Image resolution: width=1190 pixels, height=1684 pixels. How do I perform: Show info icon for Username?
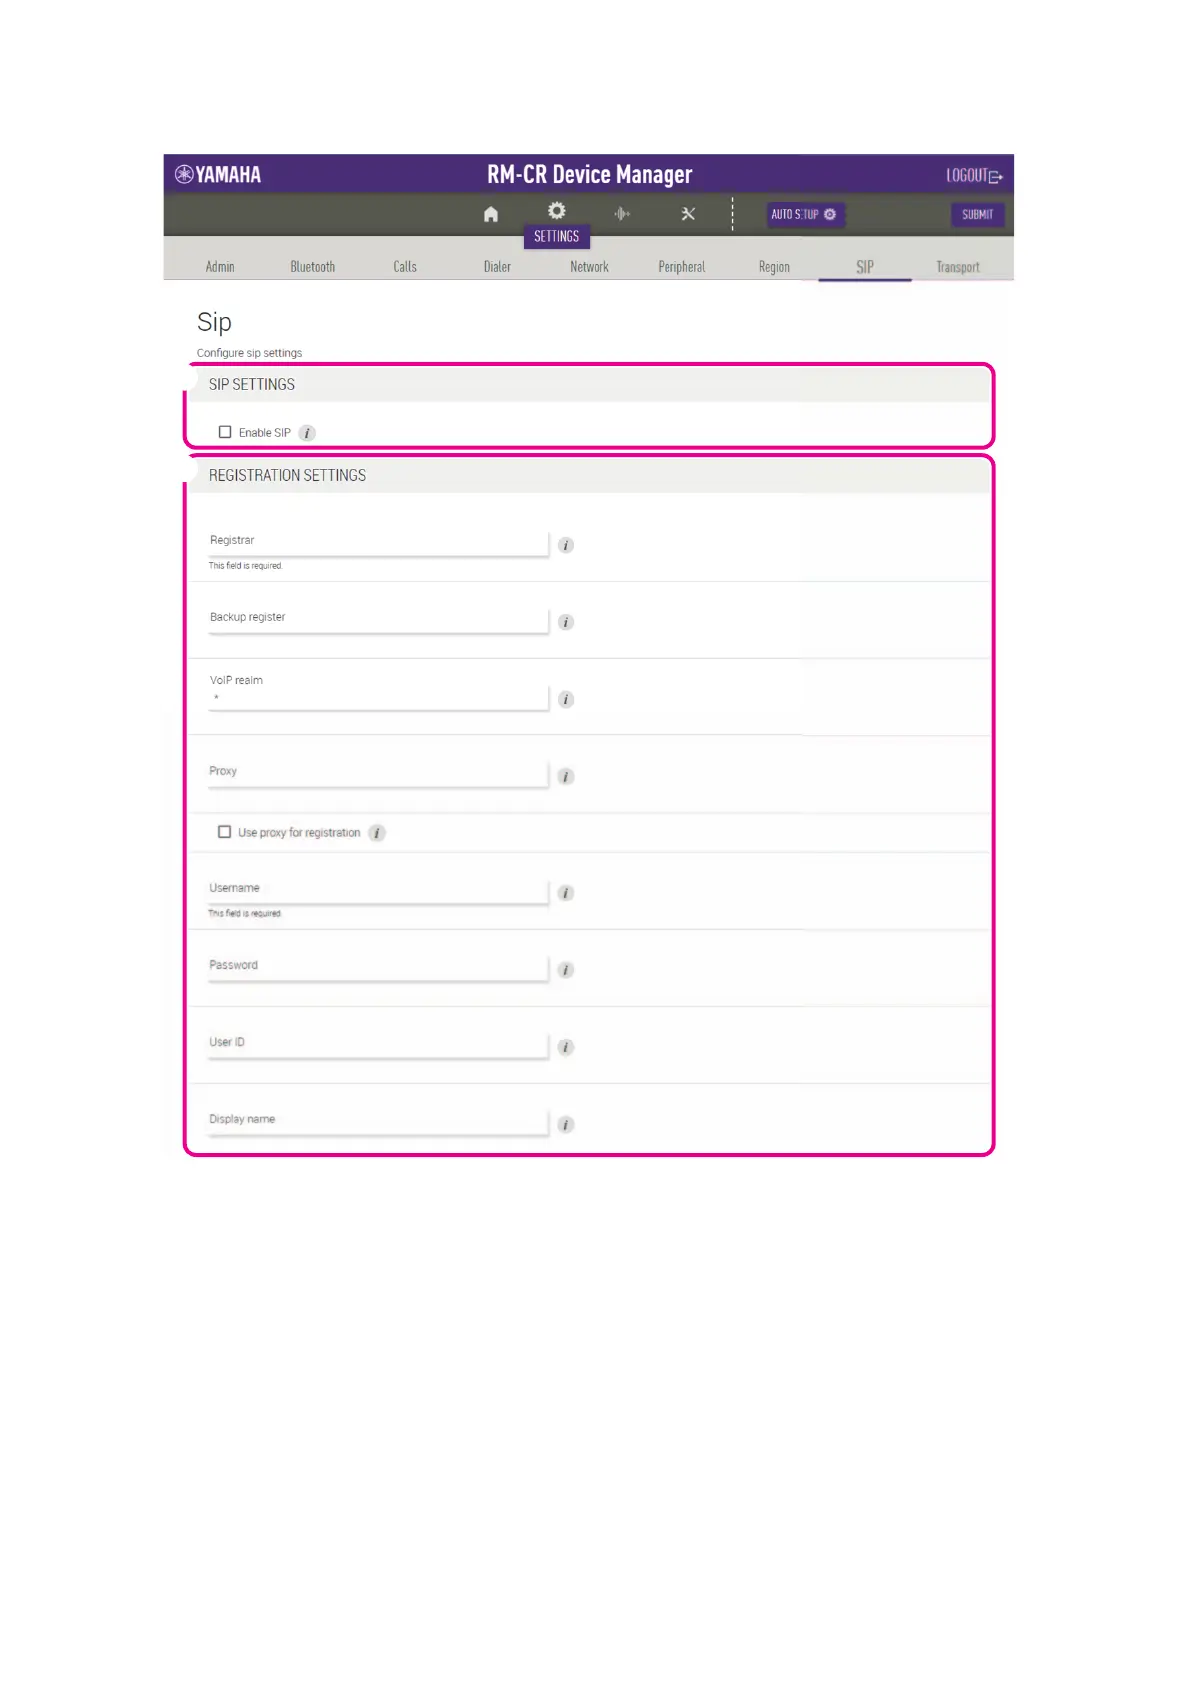click(566, 893)
